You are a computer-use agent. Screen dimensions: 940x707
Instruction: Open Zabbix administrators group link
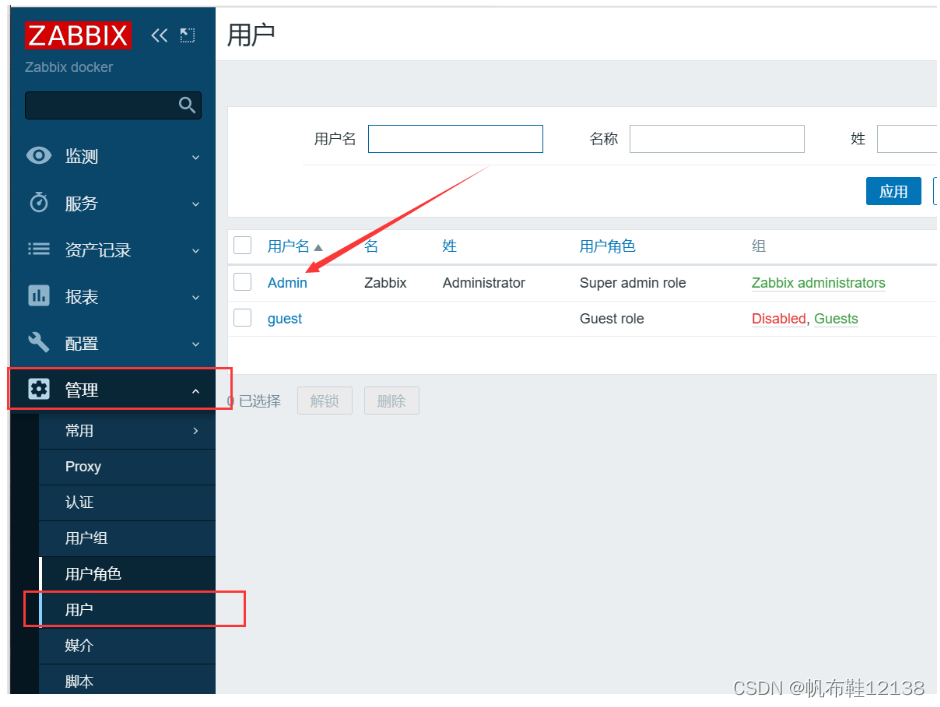818,282
